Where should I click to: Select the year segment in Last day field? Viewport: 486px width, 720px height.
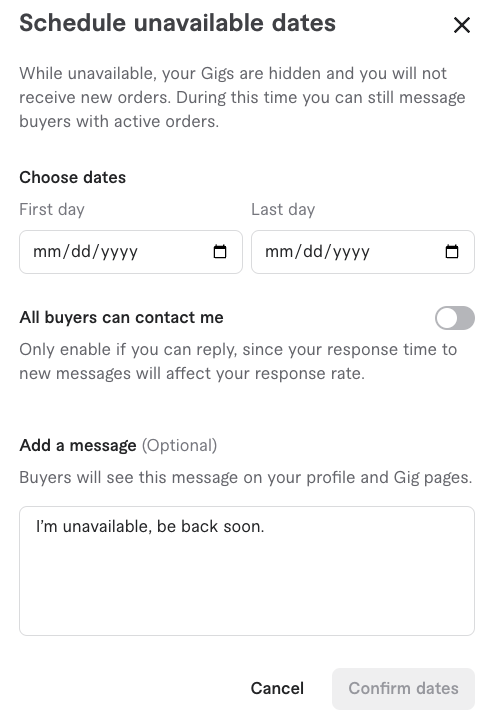click(x=351, y=252)
